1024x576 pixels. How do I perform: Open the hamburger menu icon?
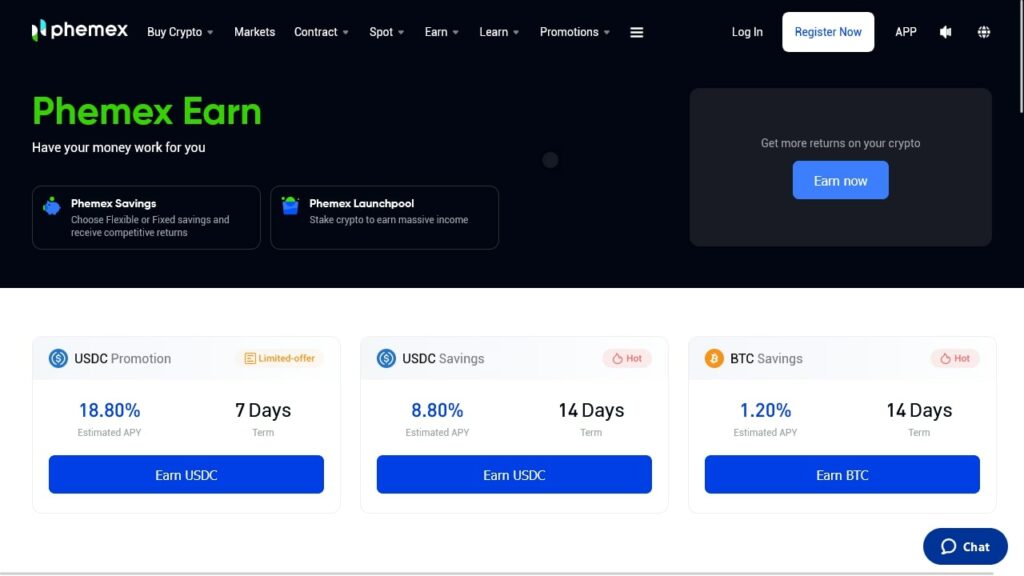tap(637, 32)
